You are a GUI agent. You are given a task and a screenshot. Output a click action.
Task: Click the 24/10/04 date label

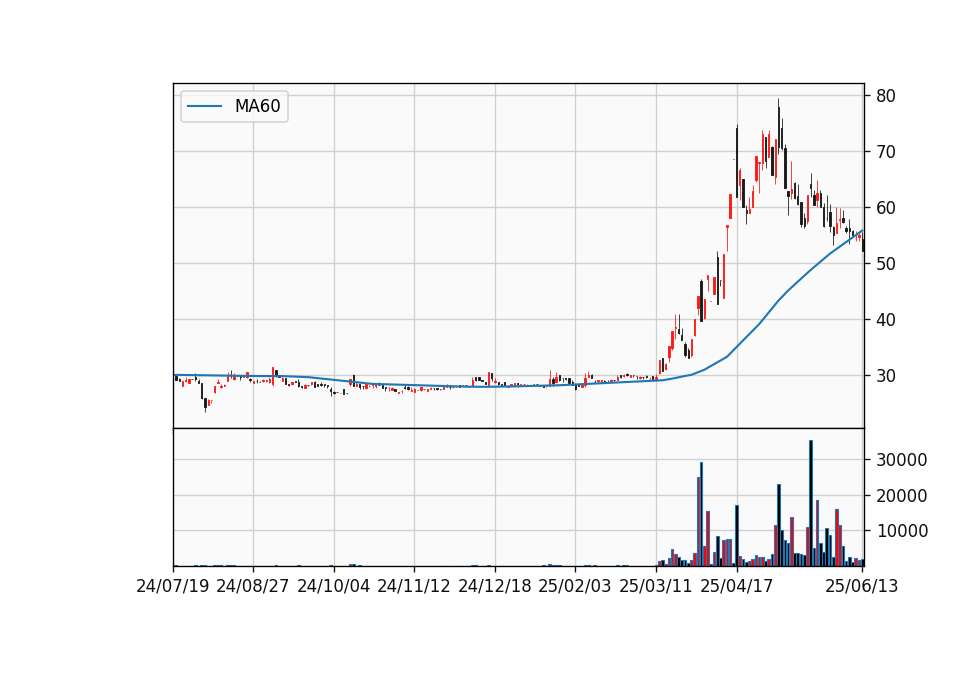click(x=334, y=586)
